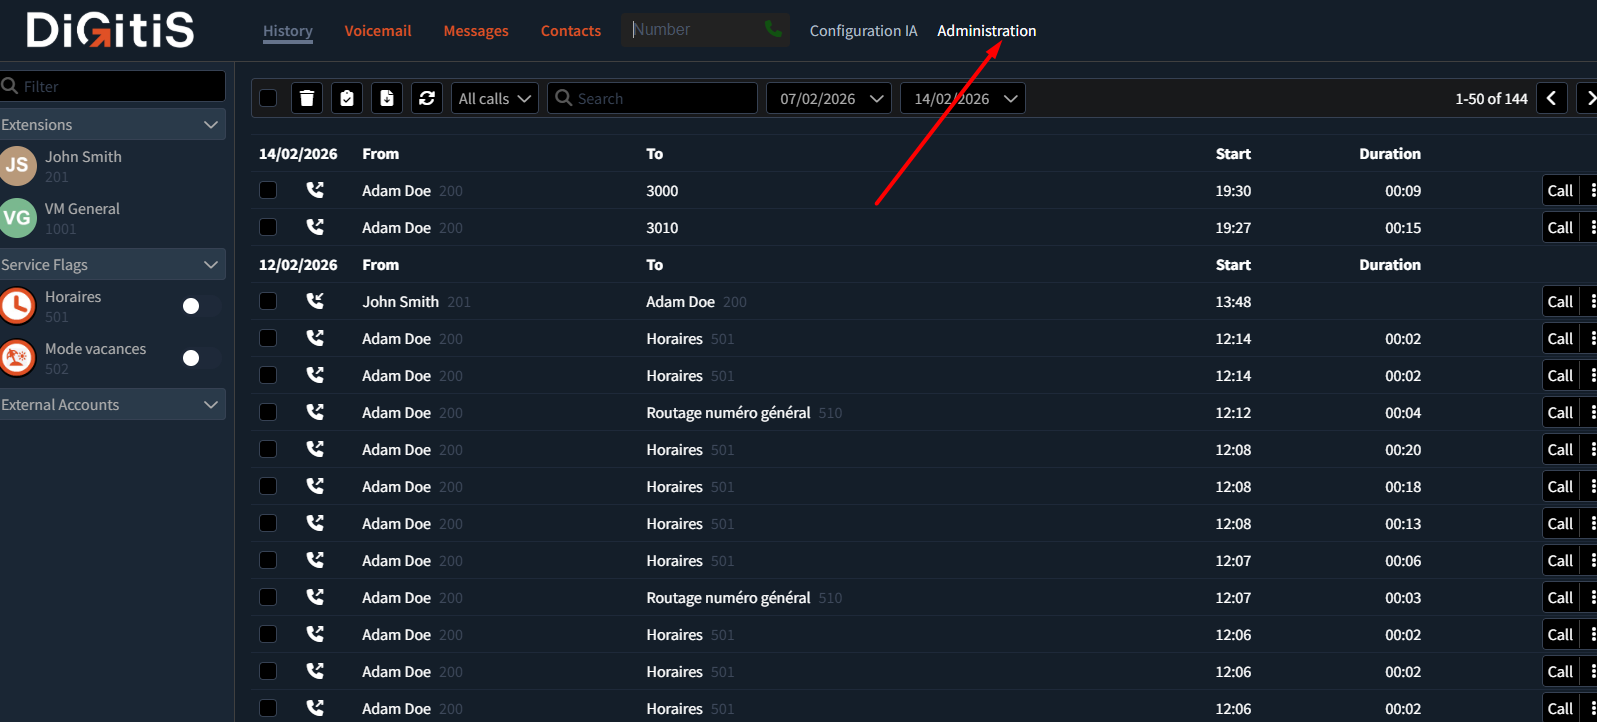The width and height of the screenshot is (1597, 722).
Task: Click the call icon on John Smith row
Action: [315, 301]
